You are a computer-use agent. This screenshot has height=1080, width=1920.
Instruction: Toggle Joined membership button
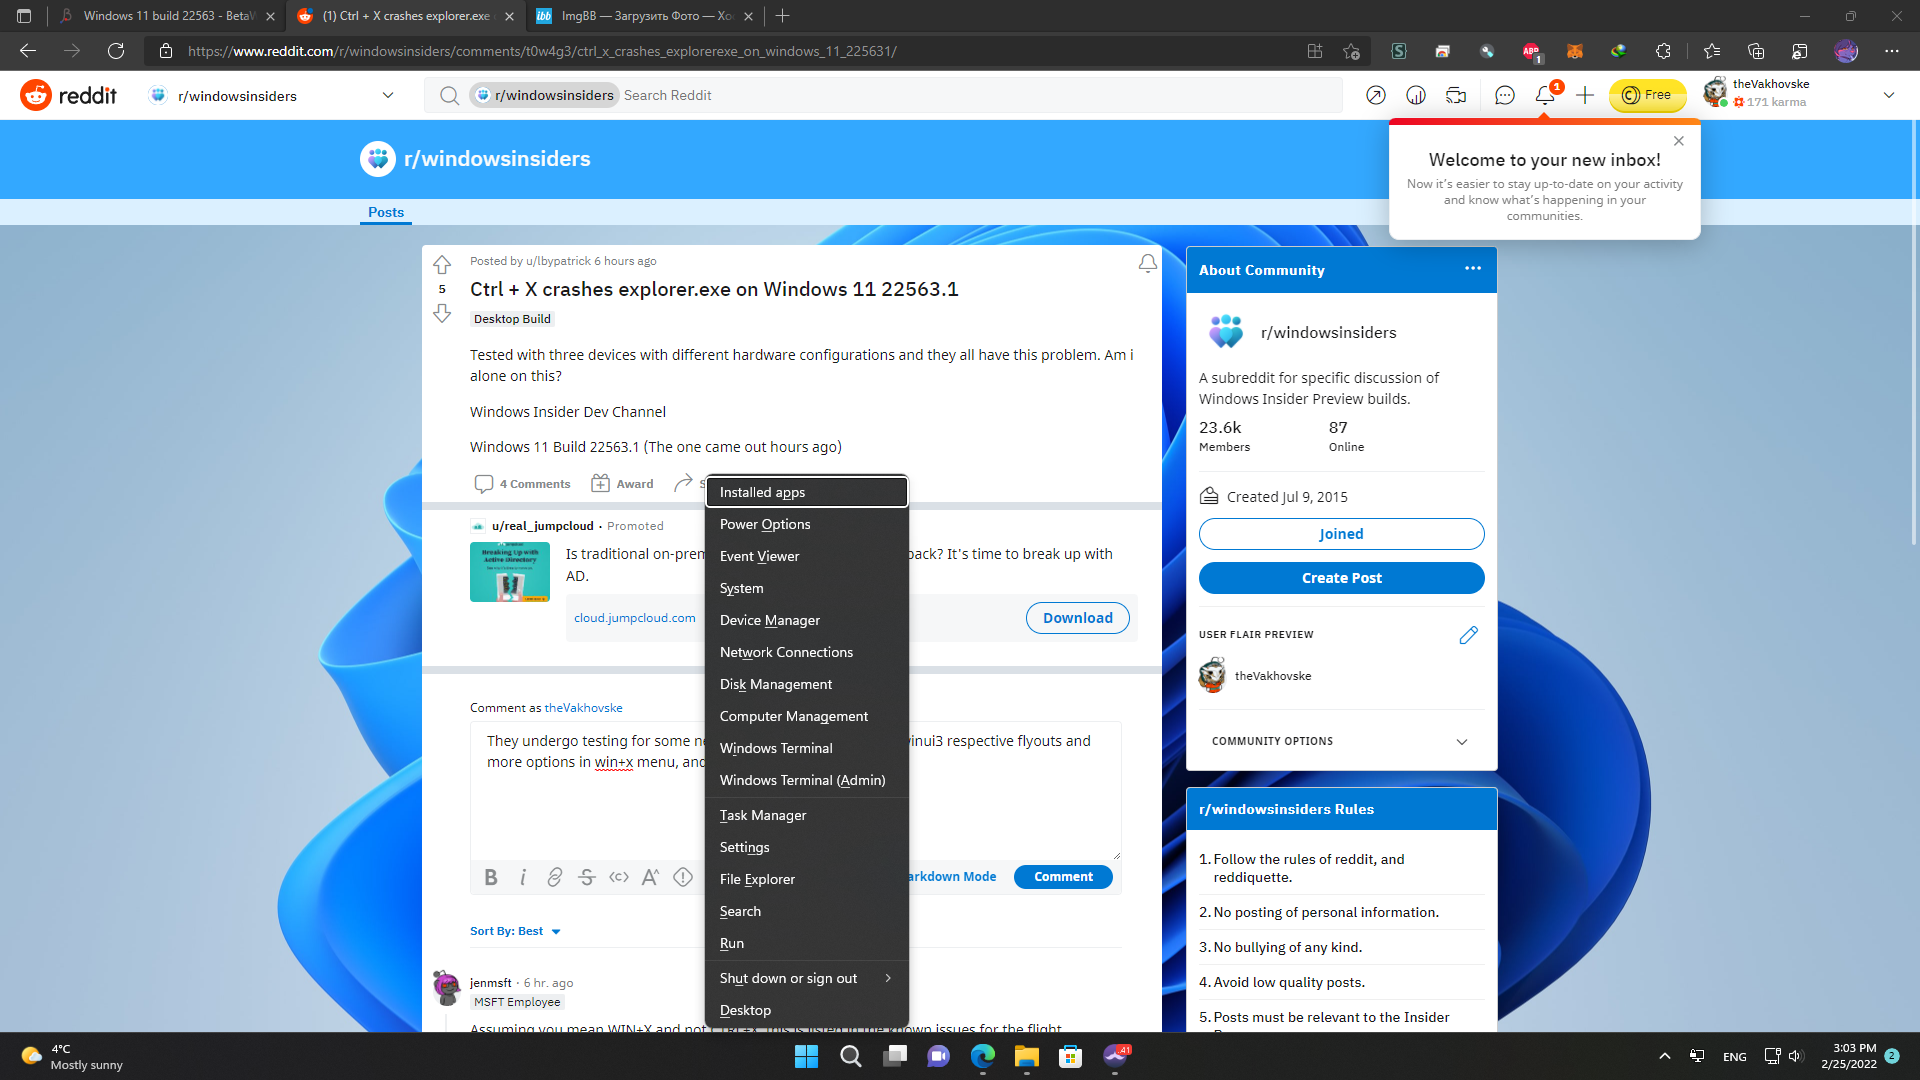[1341, 534]
